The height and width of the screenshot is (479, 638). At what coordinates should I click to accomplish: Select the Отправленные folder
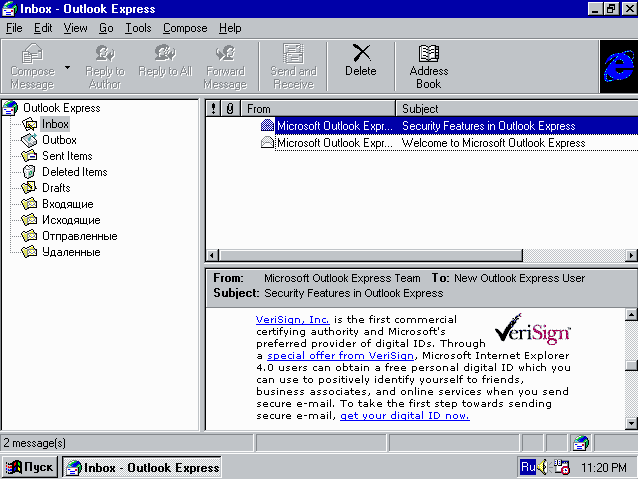(x=80, y=236)
